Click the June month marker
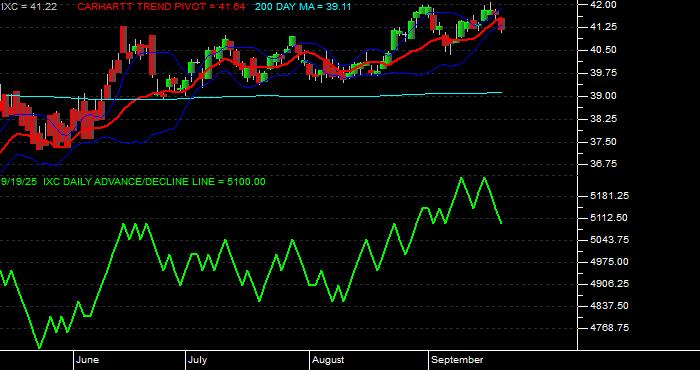Screen dimensions: 700x370 coord(88,360)
